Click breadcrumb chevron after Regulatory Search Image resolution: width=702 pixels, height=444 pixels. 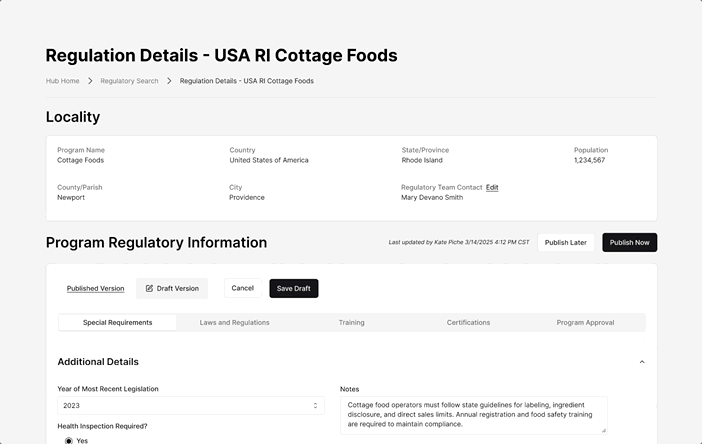point(169,81)
